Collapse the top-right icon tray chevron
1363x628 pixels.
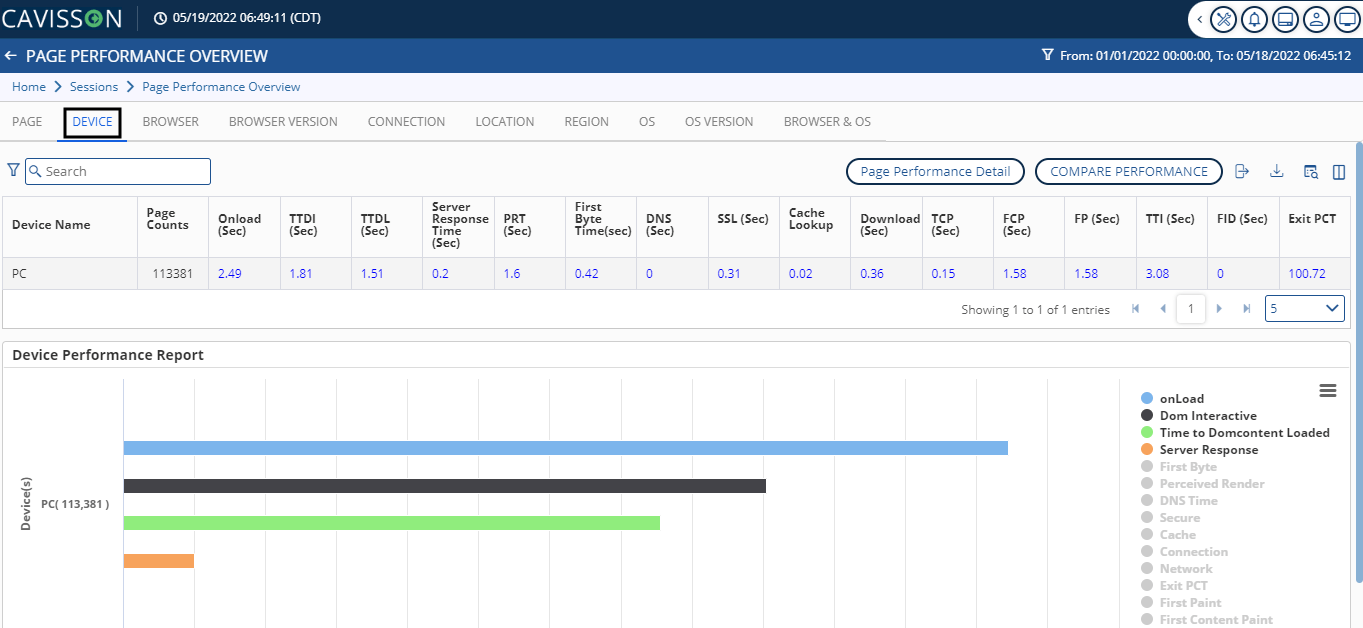pyautogui.click(x=1199, y=19)
